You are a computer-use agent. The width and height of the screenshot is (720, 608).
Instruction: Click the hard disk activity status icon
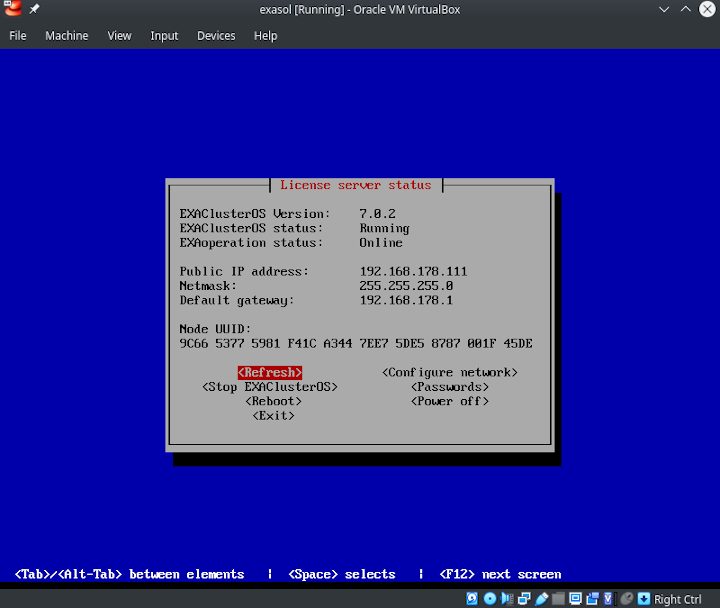point(472,598)
